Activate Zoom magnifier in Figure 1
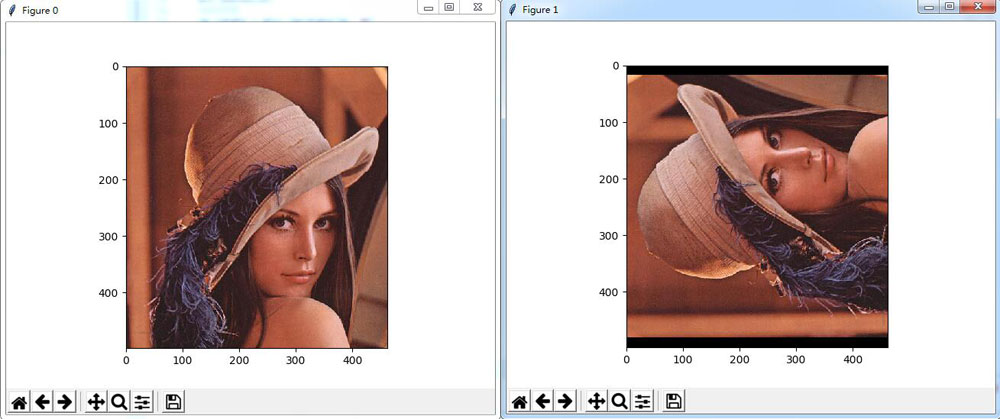Image resolution: width=1000 pixels, height=419 pixels. tap(619, 402)
